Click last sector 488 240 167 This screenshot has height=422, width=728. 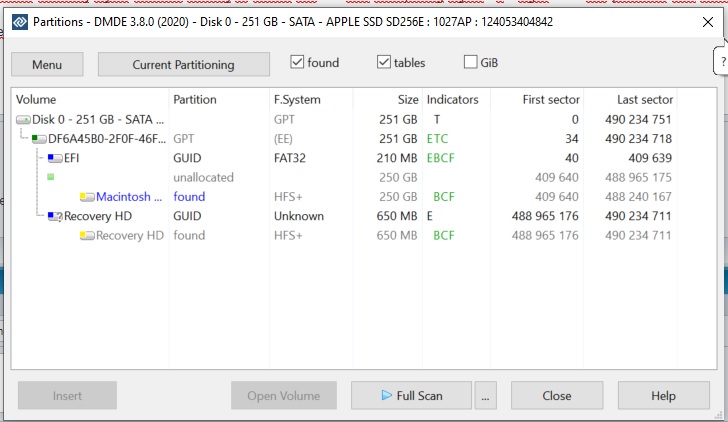(638, 197)
